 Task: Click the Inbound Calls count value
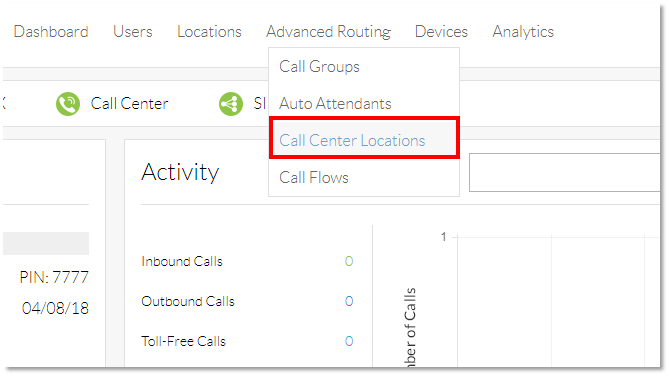tap(349, 261)
